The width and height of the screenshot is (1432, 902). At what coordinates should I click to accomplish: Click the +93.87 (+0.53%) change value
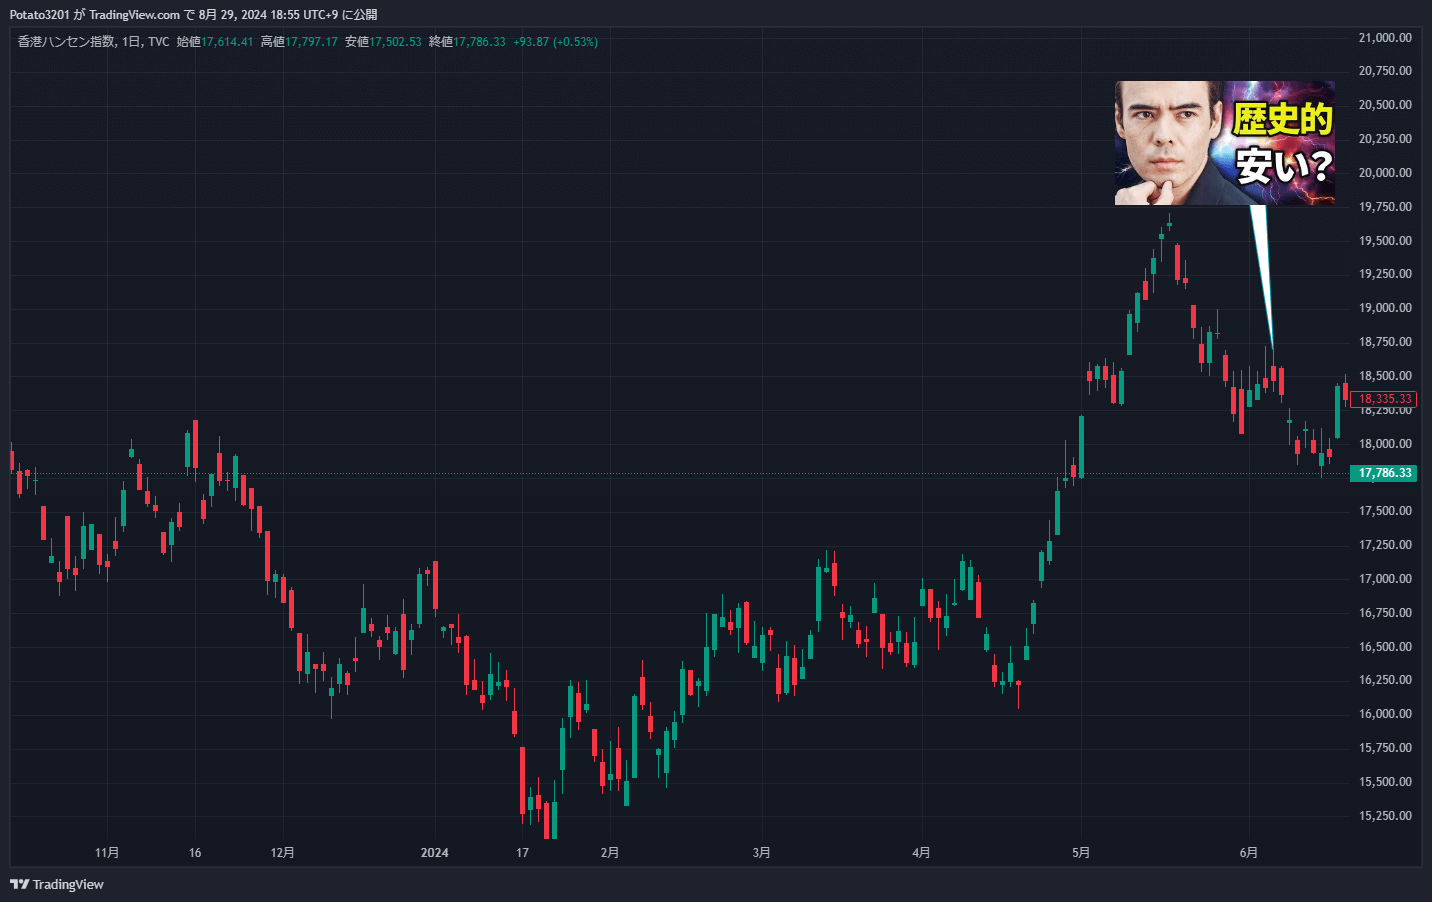555,42
